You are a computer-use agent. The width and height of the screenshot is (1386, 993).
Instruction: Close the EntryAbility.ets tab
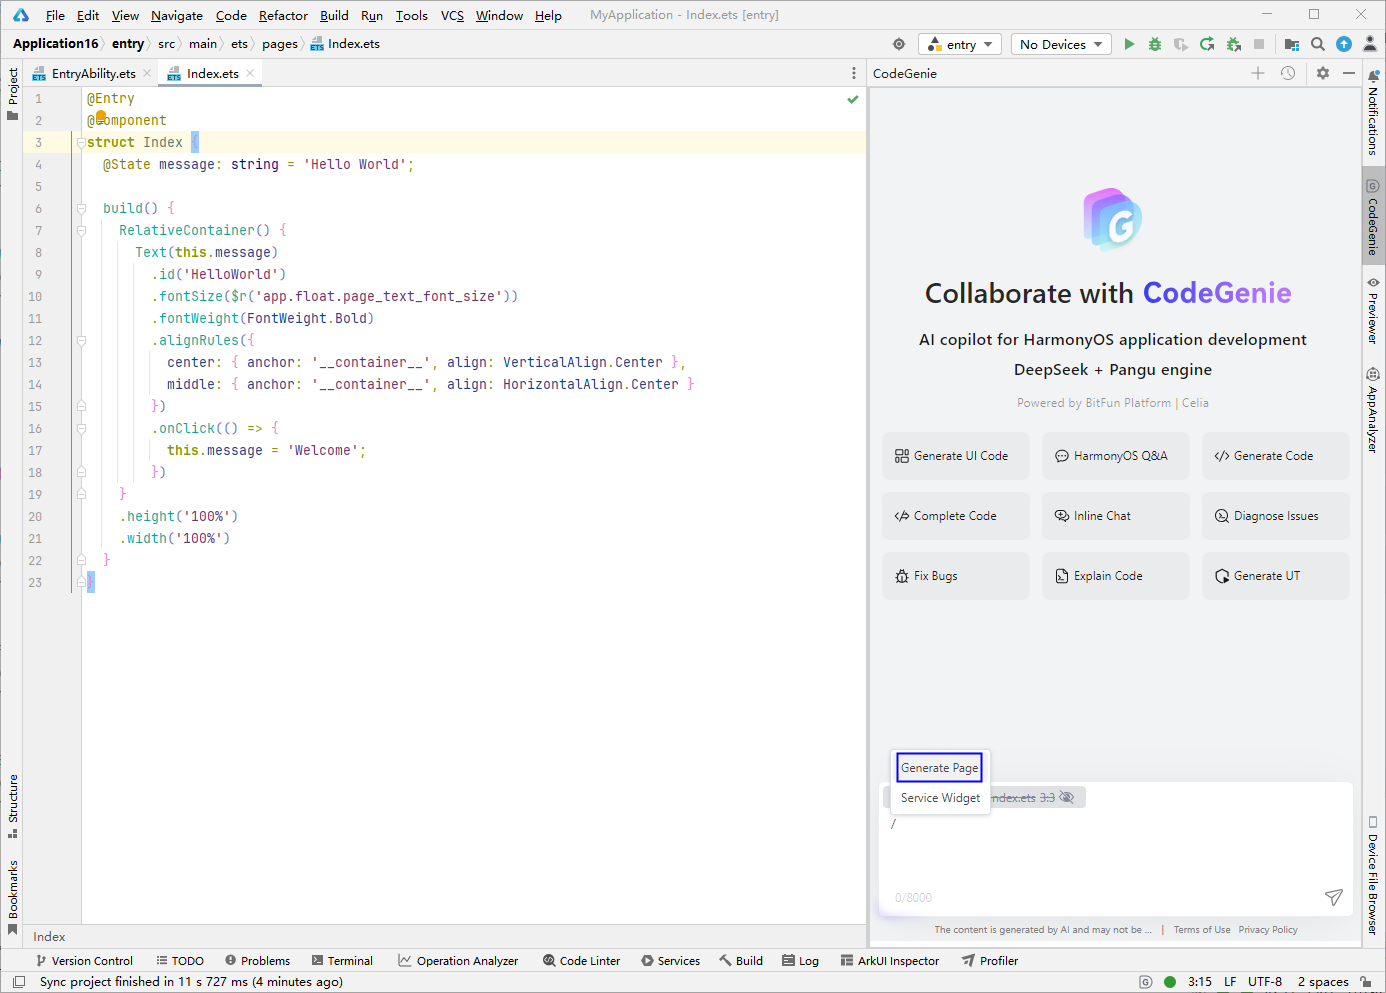click(147, 73)
